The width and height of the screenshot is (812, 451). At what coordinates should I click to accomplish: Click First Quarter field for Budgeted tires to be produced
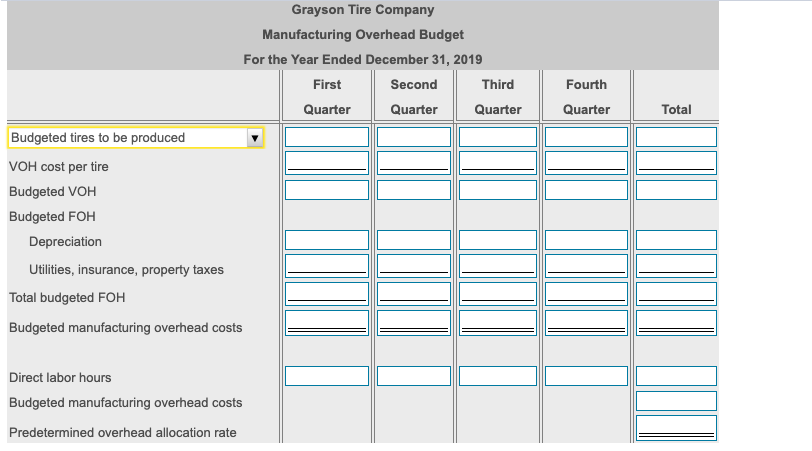[327, 137]
